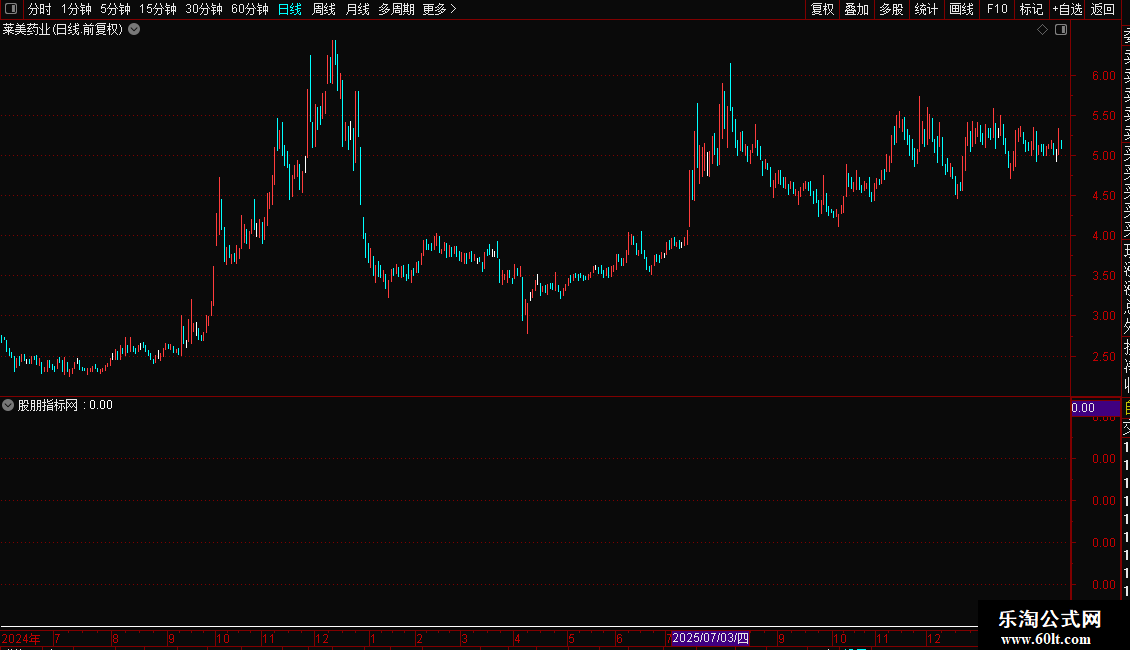Switch to the 分时 intraday view

40,9
